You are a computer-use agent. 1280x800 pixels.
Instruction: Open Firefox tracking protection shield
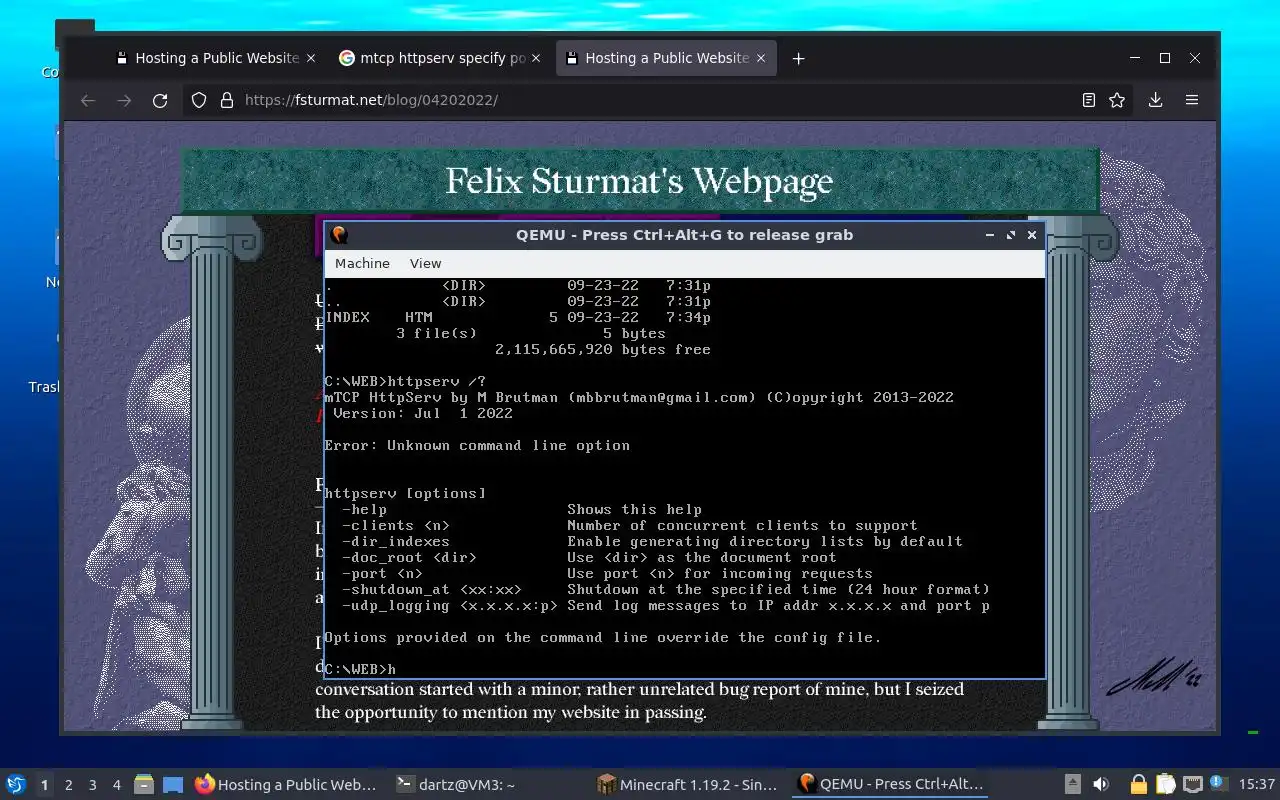click(199, 100)
